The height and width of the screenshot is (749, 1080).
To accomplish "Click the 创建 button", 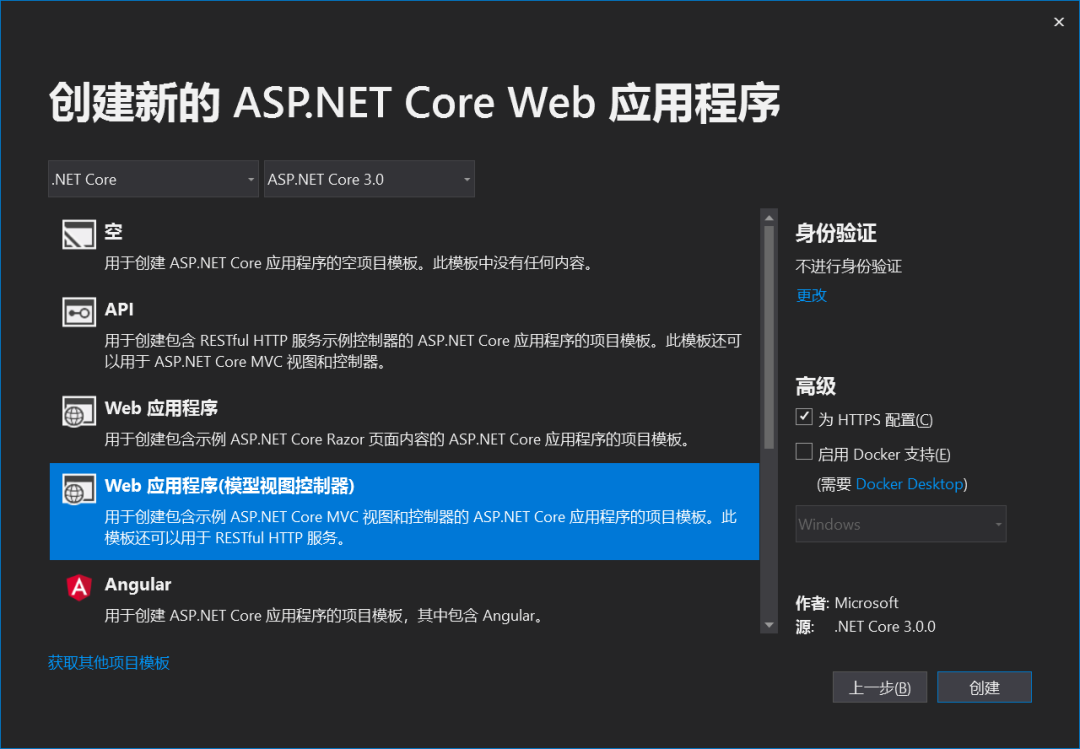I will [x=984, y=687].
